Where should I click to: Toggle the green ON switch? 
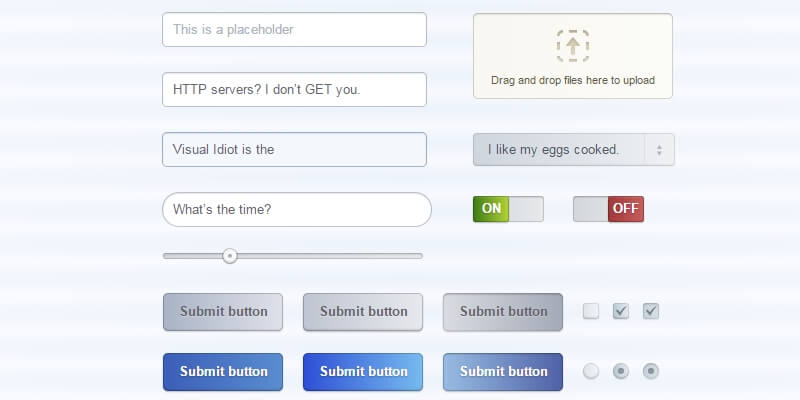(508, 209)
